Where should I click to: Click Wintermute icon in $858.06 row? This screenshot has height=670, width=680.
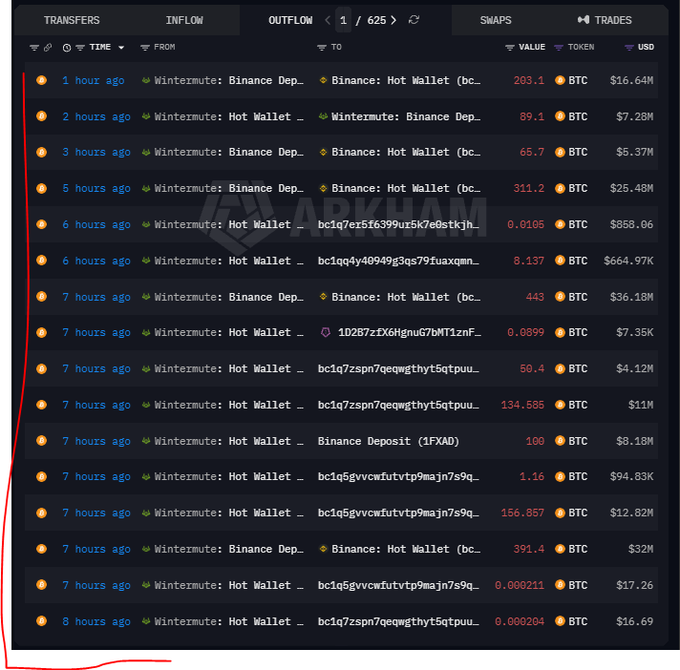tap(146, 224)
